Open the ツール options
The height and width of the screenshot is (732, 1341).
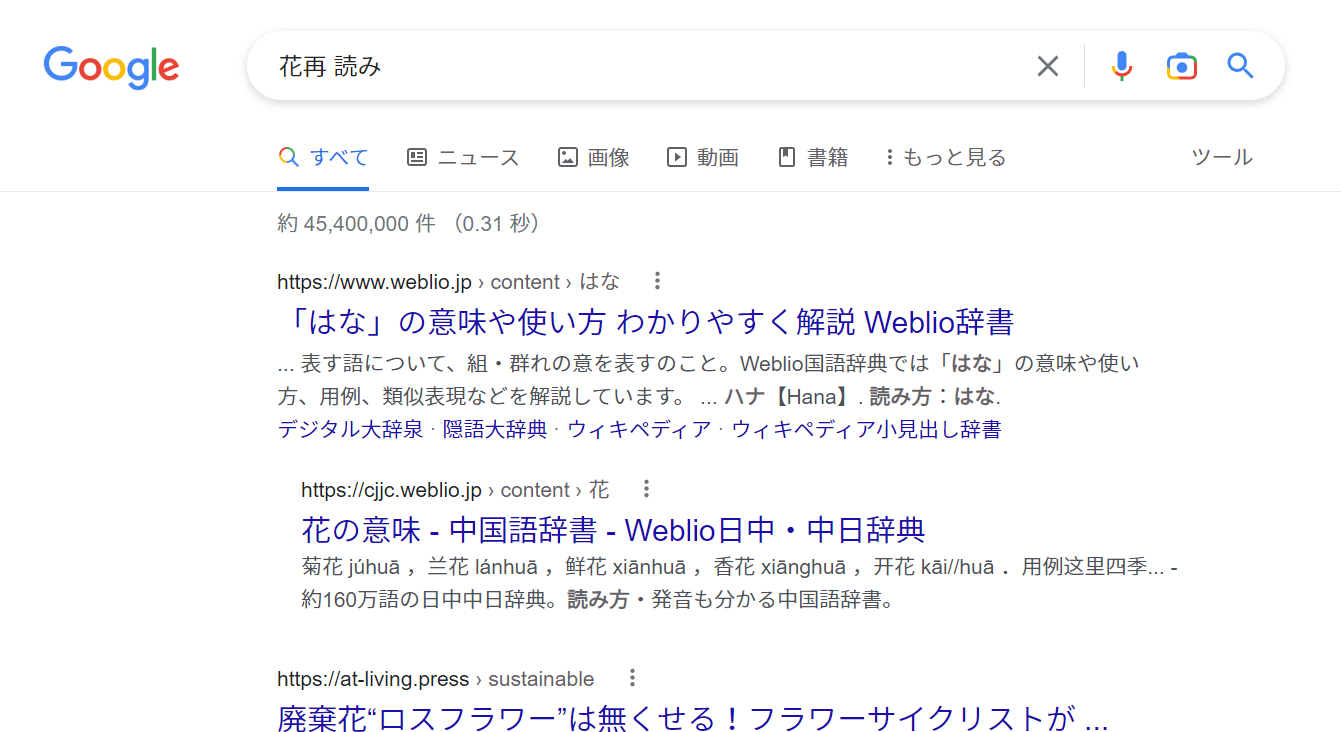1222,157
